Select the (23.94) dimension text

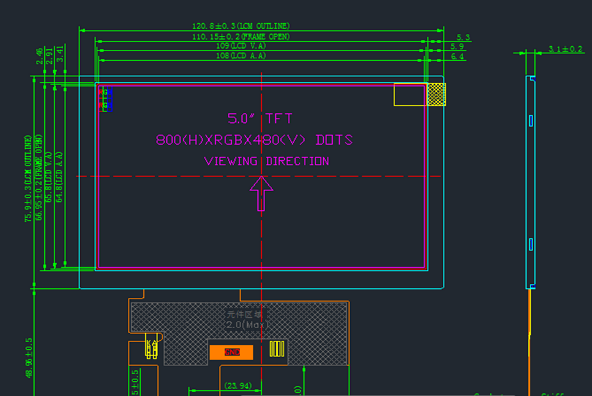(x=238, y=386)
